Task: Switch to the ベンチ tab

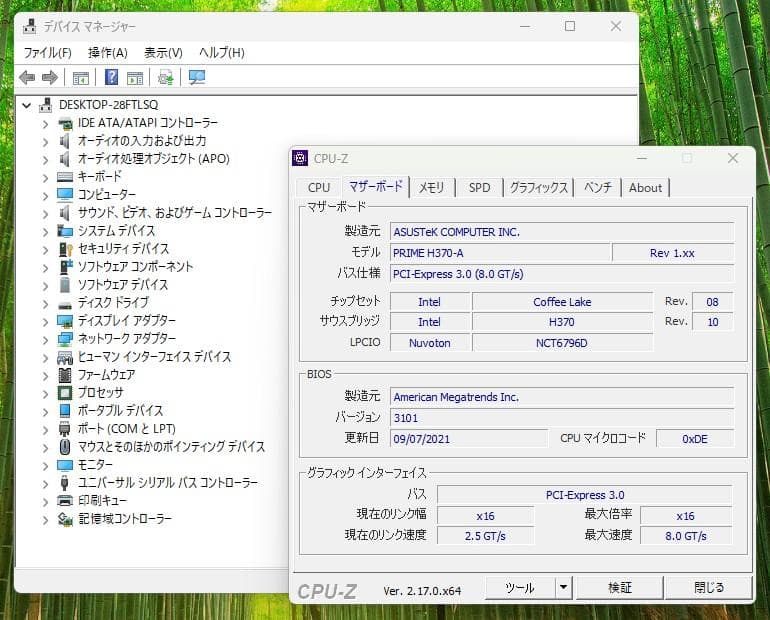Action: click(x=598, y=188)
